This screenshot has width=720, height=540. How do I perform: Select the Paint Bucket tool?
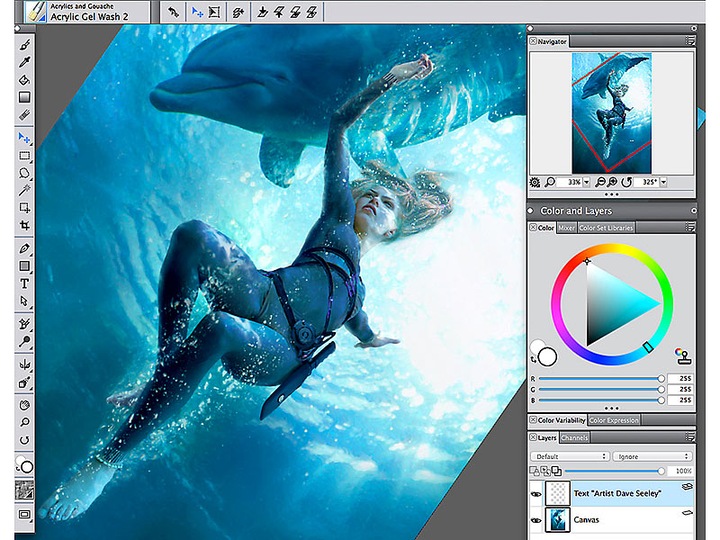click(x=25, y=79)
